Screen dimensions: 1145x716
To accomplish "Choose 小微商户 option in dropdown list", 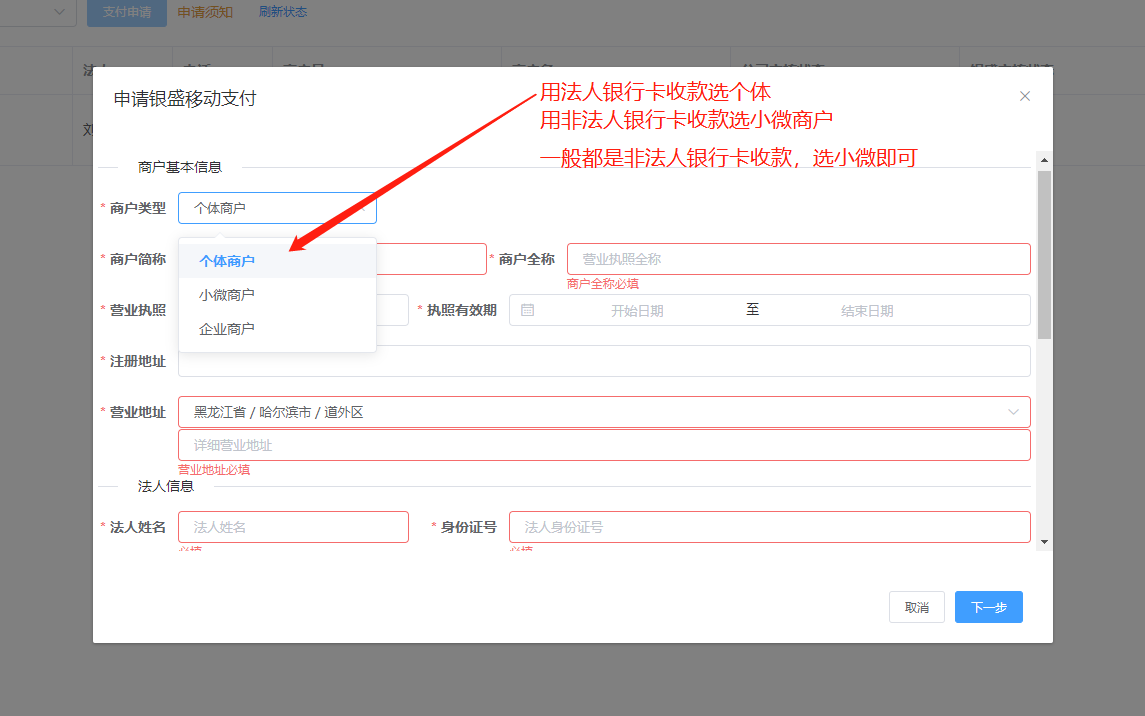I will click(x=227, y=295).
